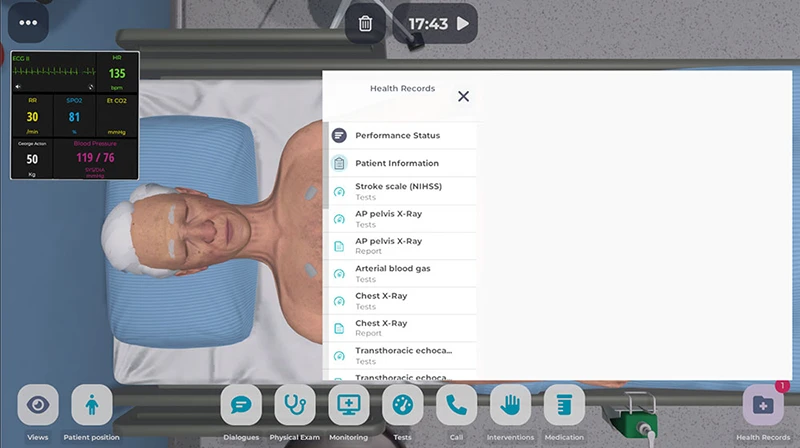Select Performance Status record
800x448 pixels.
pyautogui.click(x=397, y=136)
